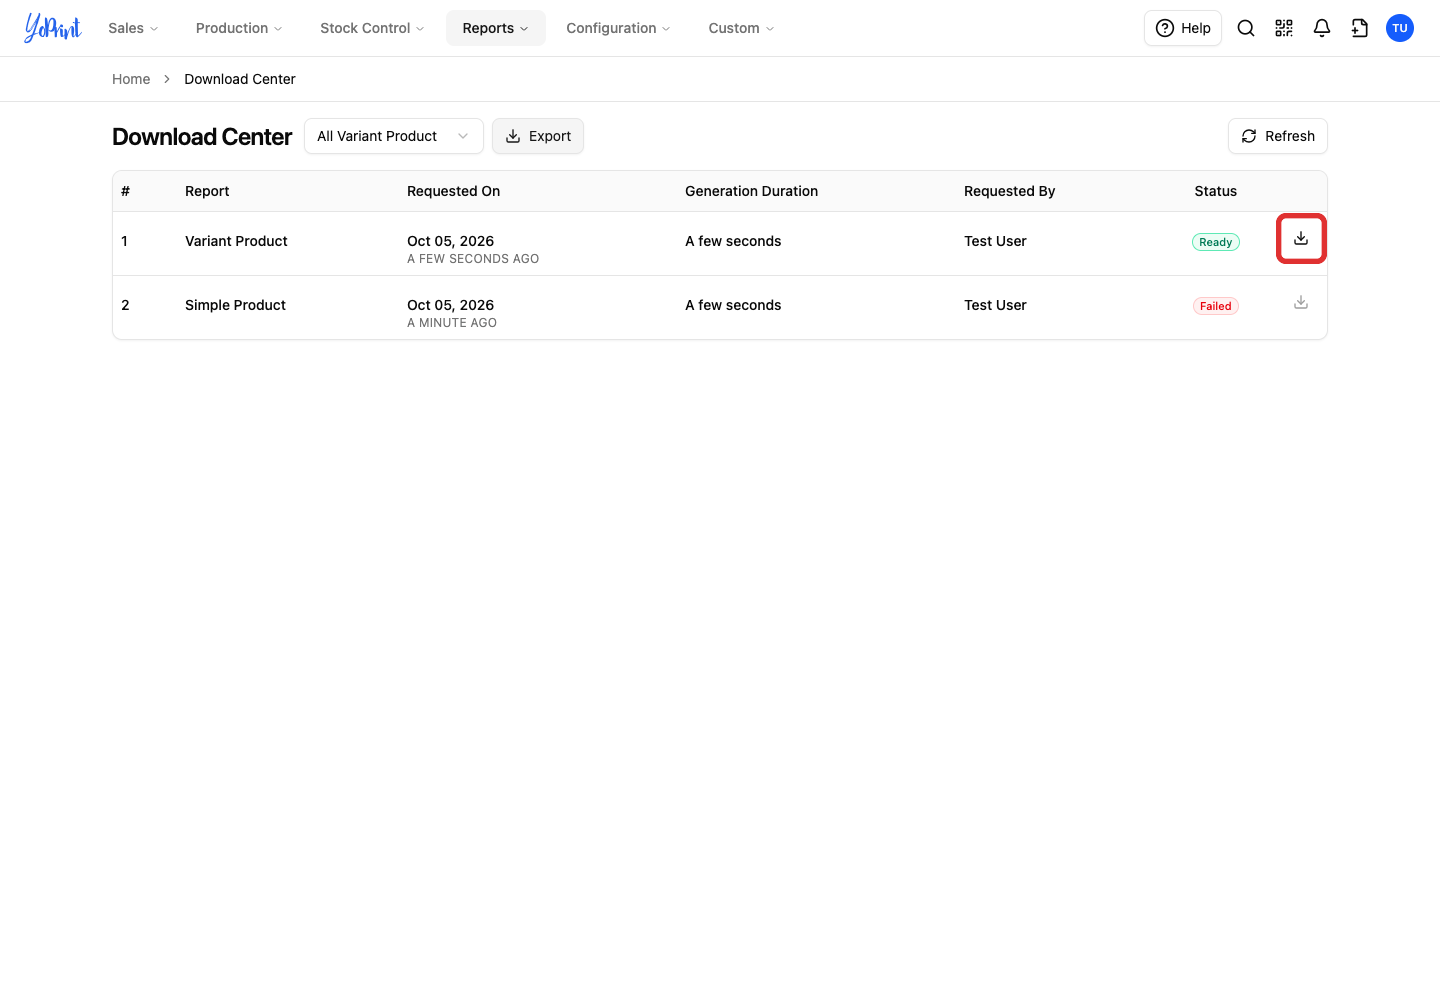Click the Requested On column header
Image resolution: width=1440 pixels, height=1000 pixels.
pos(453,191)
